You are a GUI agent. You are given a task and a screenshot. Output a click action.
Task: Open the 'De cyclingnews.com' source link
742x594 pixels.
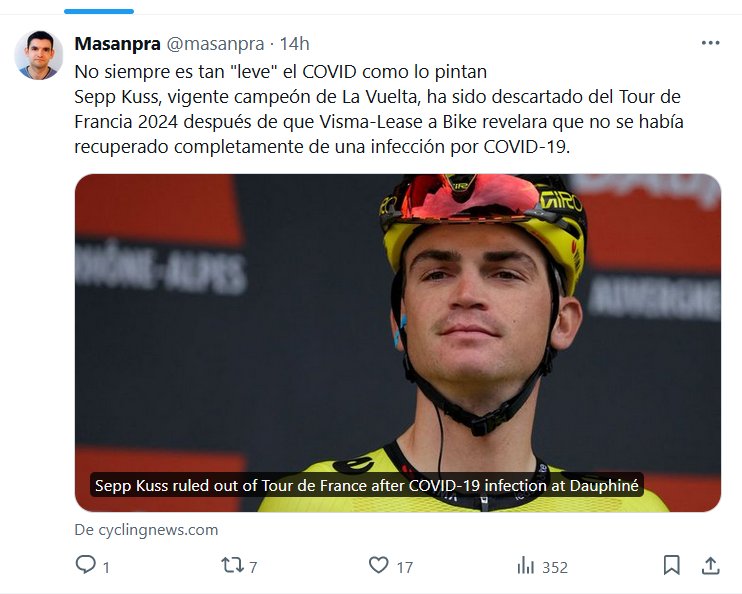146,530
